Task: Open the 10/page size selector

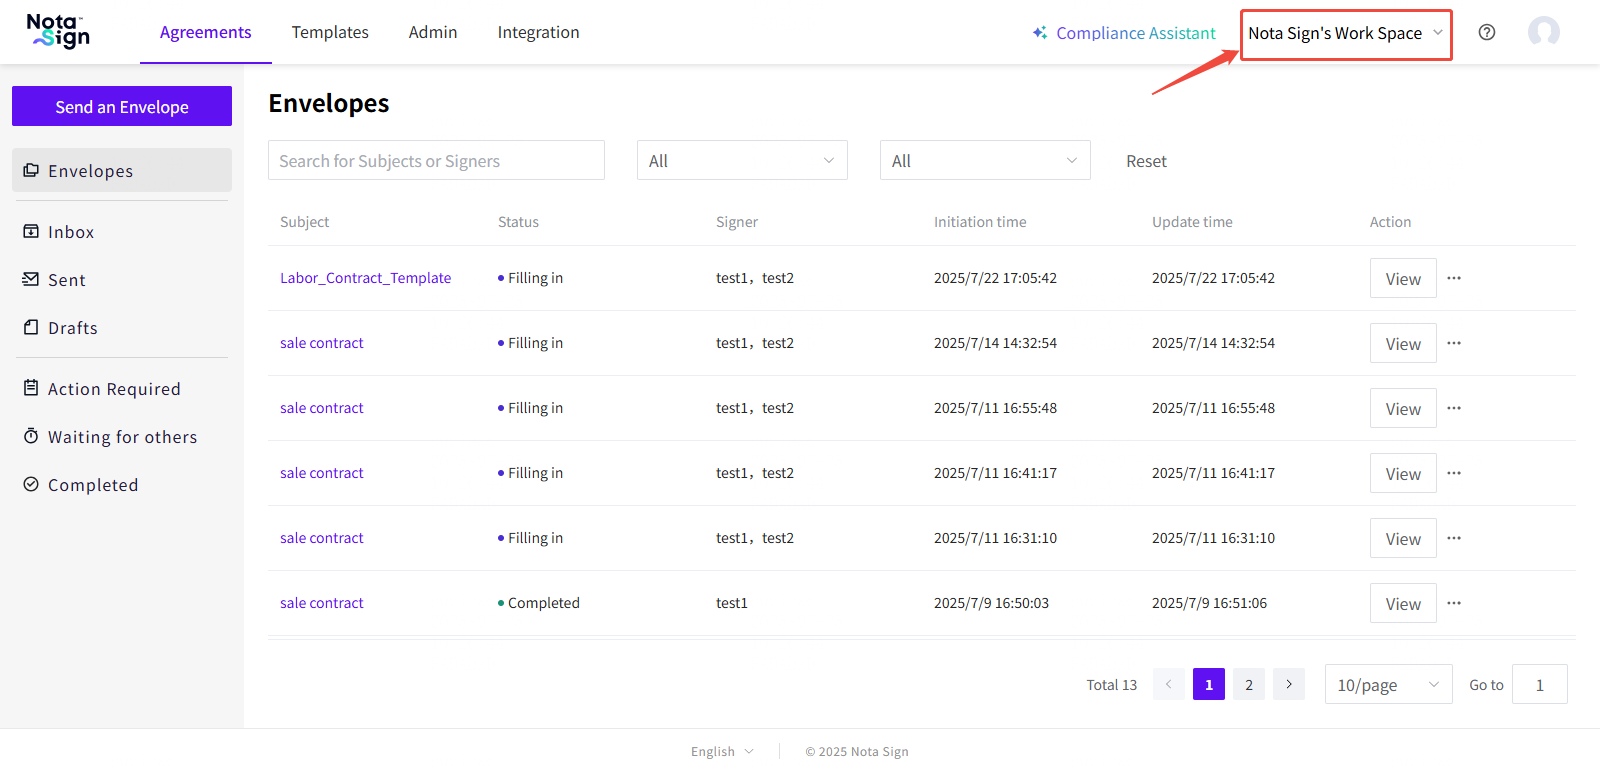Action: (1387, 685)
